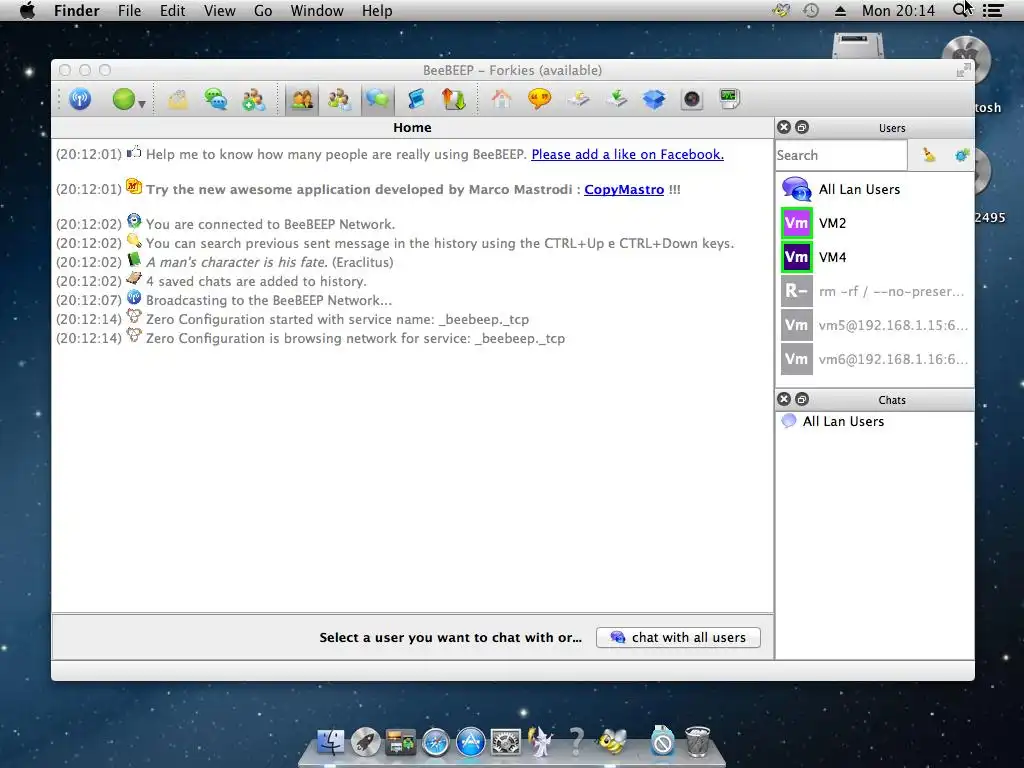Open the 'Please add a like on Facebook' link
The width and height of the screenshot is (1024, 768).
coord(627,155)
